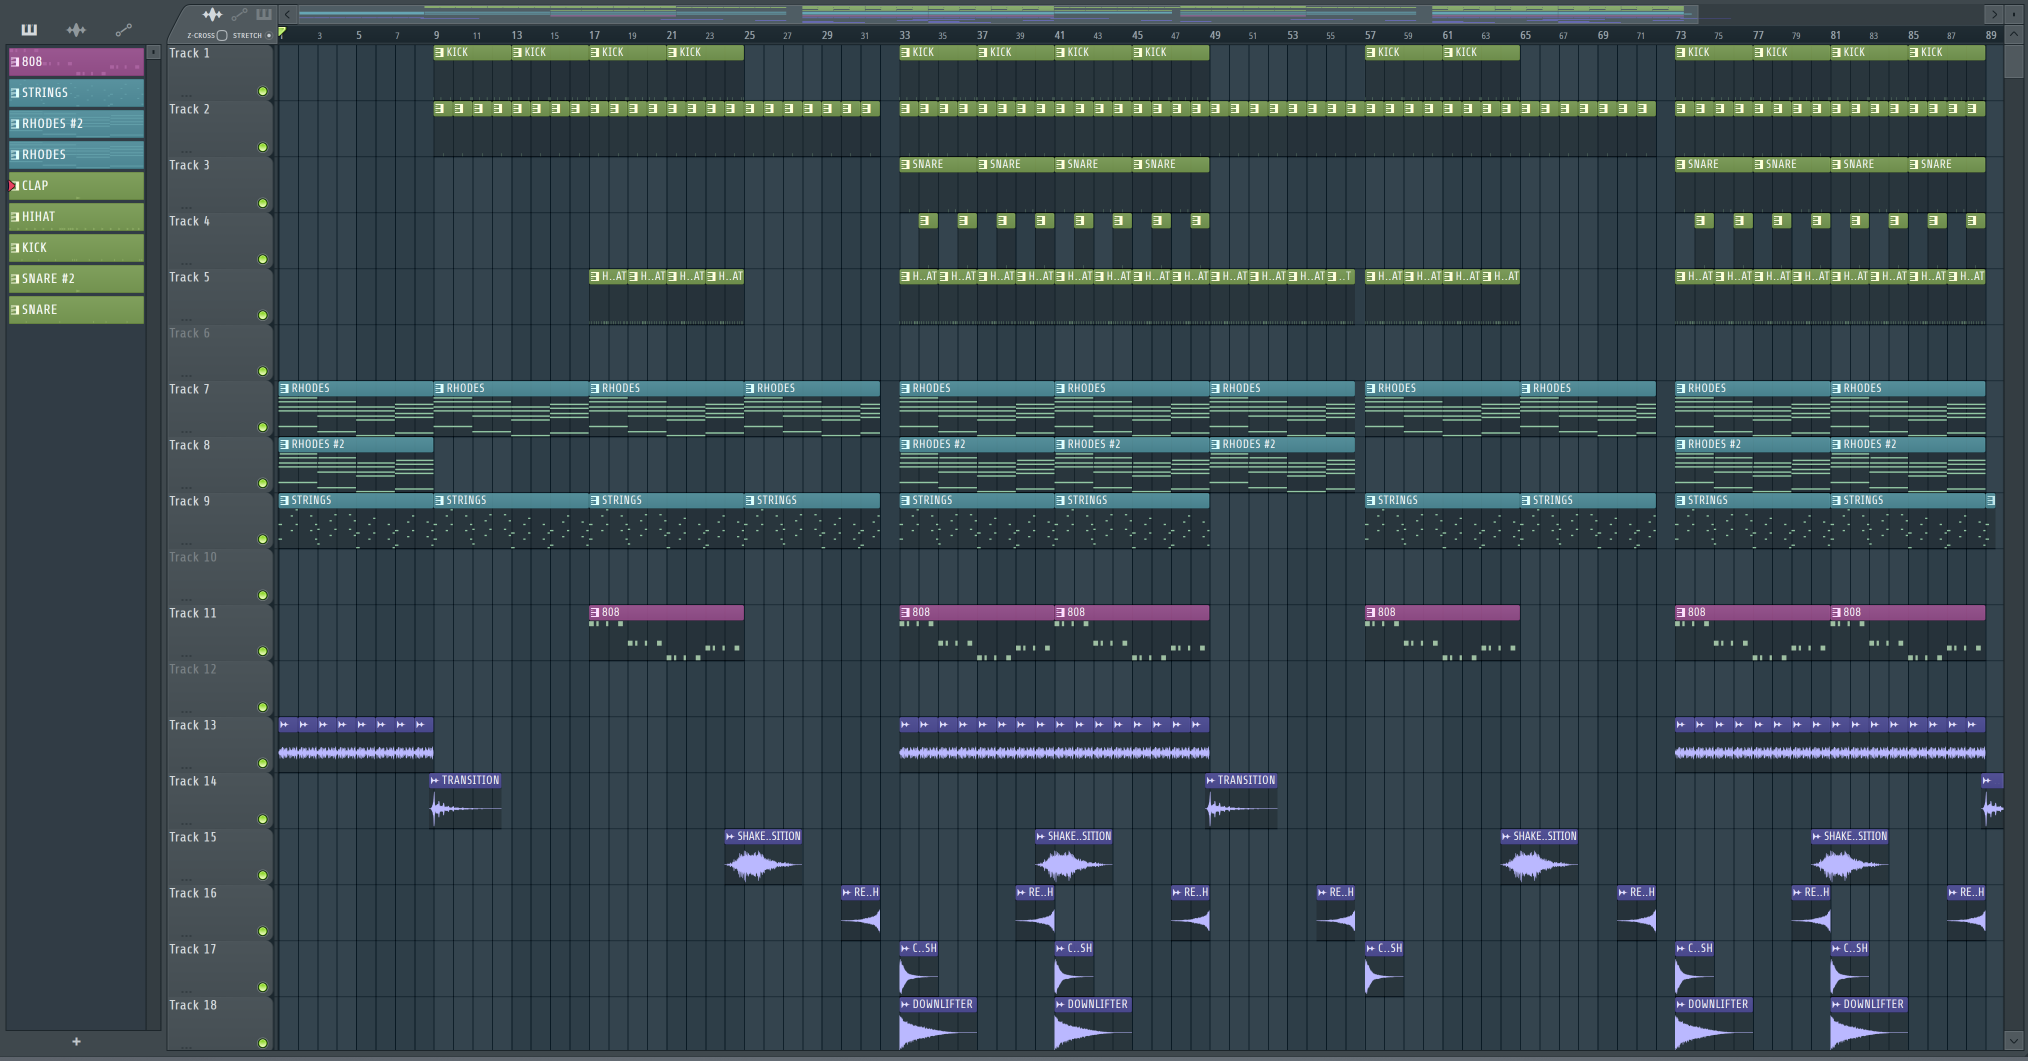The height and width of the screenshot is (1061, 2028).
Task: Select the STRINGS pattern in the picker
Action: tap(76, 92)
